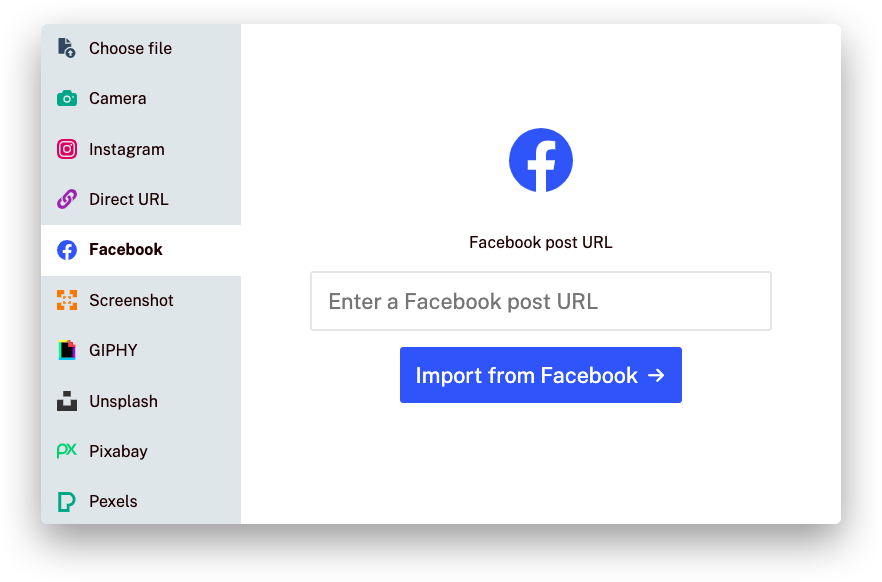Switch to the Unsplash tab

point(141,401)
